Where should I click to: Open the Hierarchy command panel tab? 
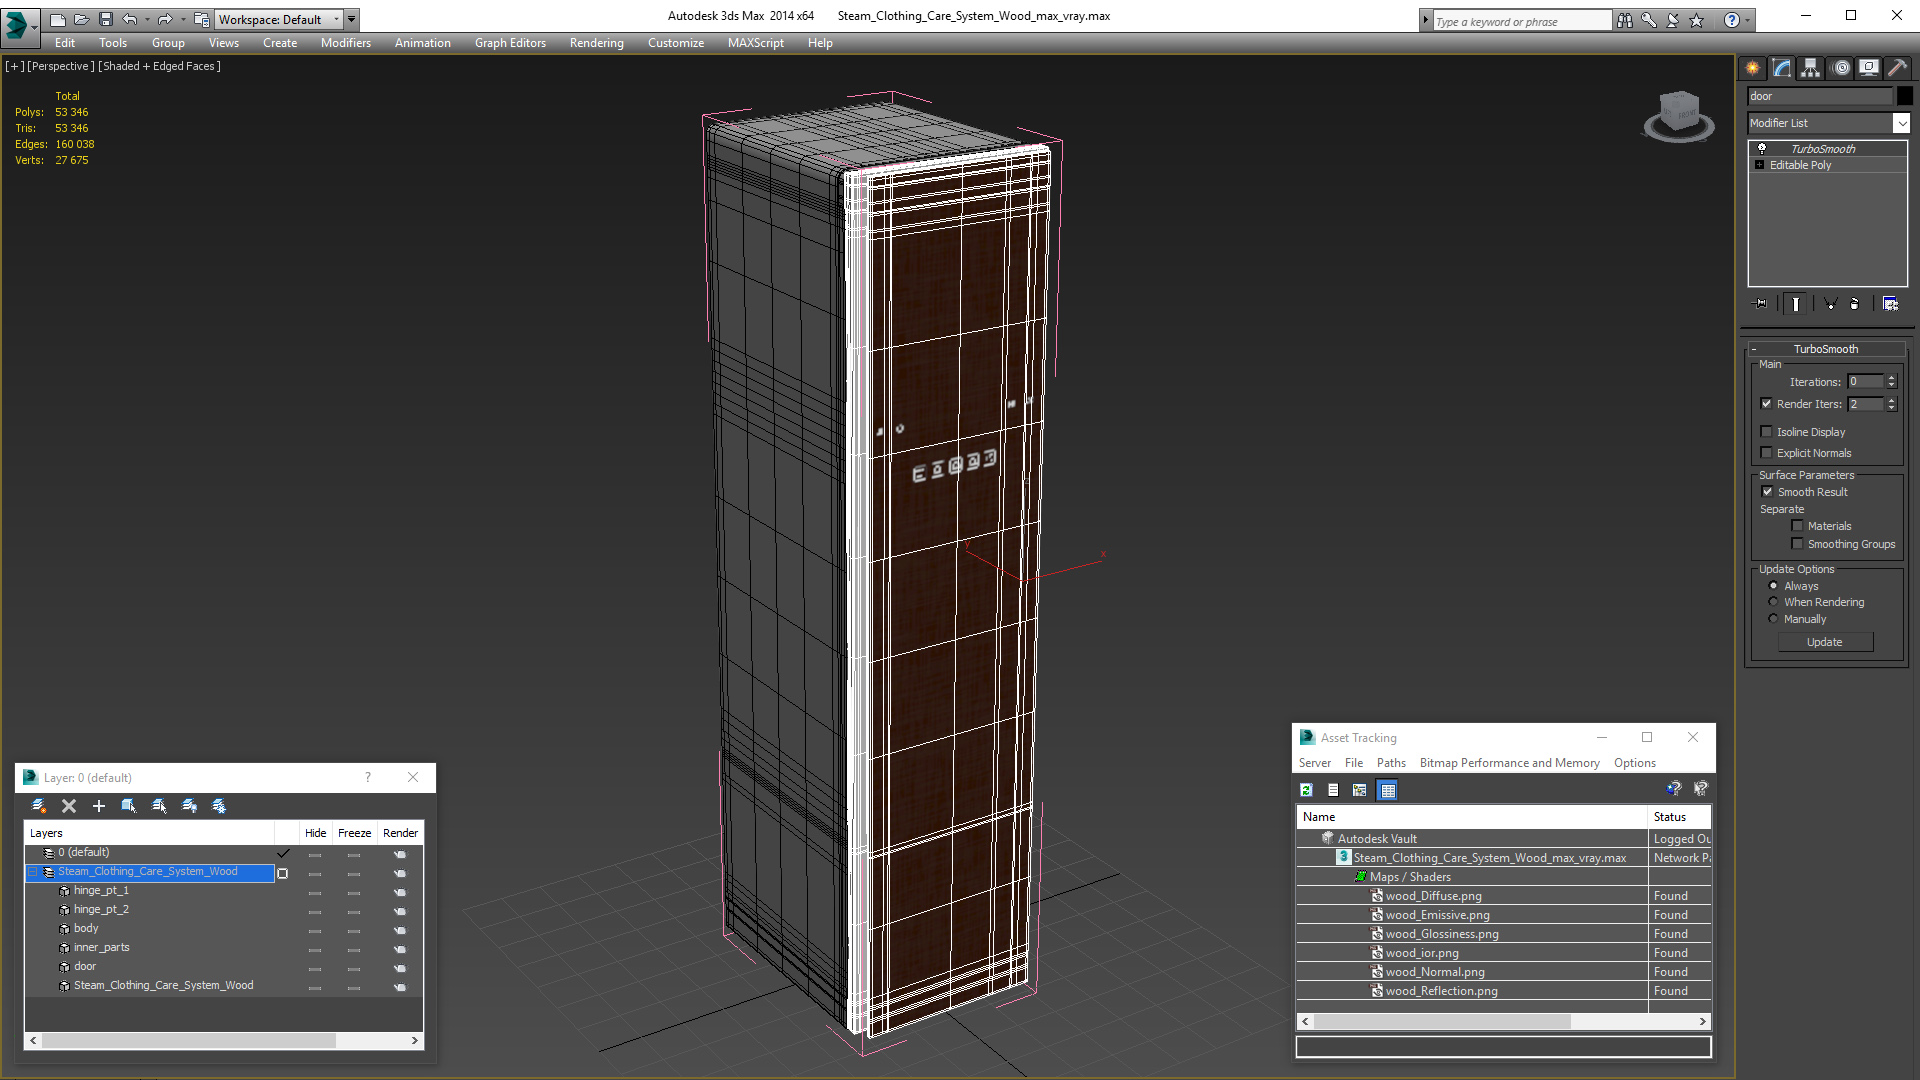click(x=1811, y=68)
